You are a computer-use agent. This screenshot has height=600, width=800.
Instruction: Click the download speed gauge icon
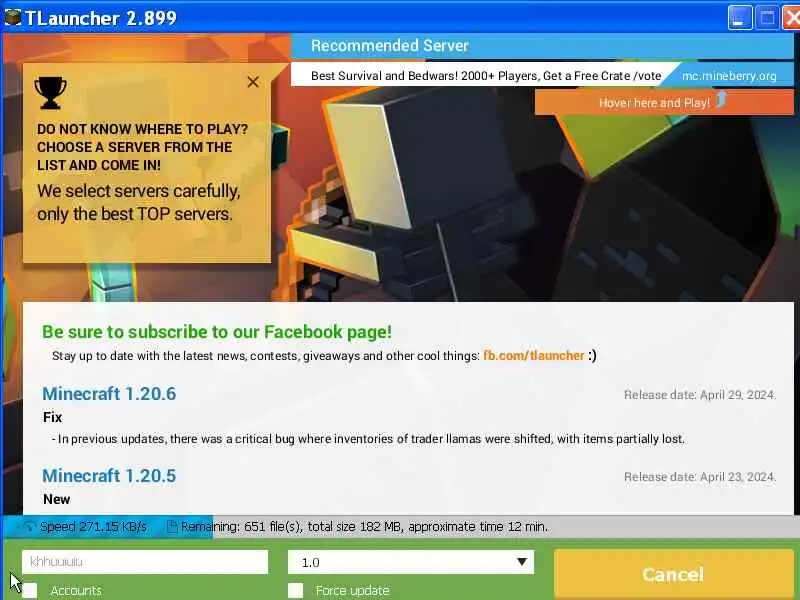pyautogui.click(x=30, y=527)
